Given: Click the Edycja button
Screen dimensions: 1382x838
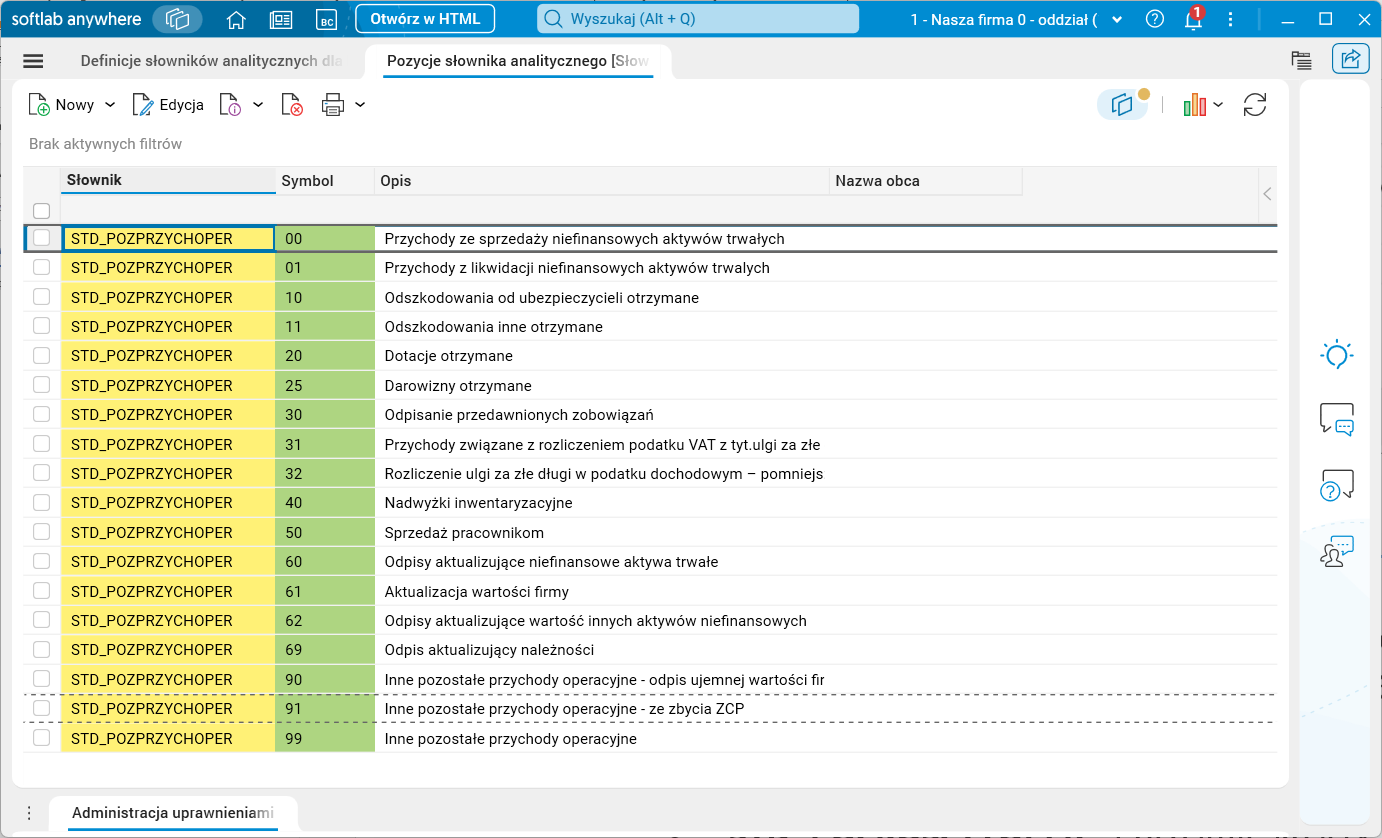Looking at the screenshot, I should 168,105.
